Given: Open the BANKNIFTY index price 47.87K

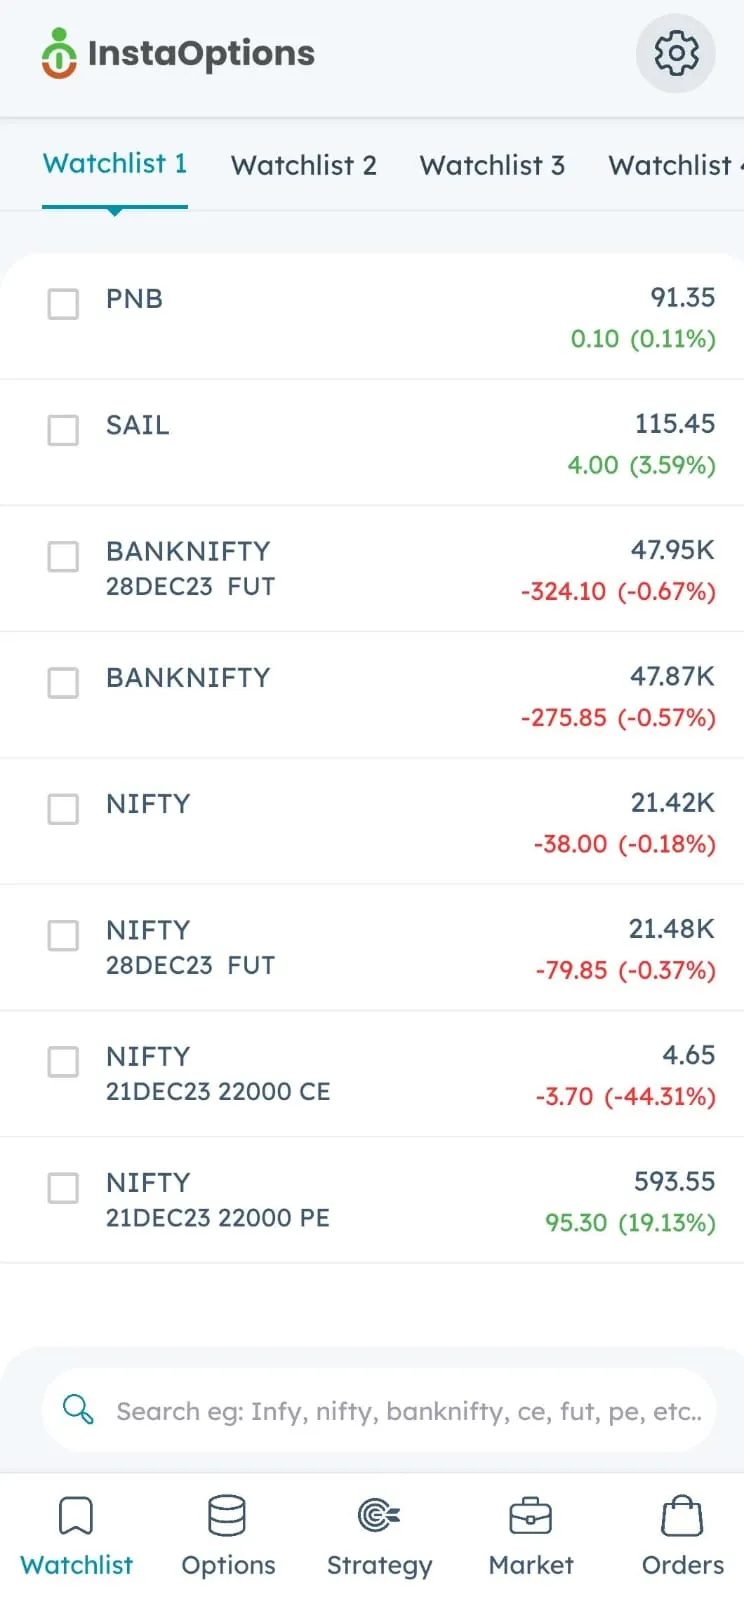Looking at the screenshot, I should click(x=672, y=677).
